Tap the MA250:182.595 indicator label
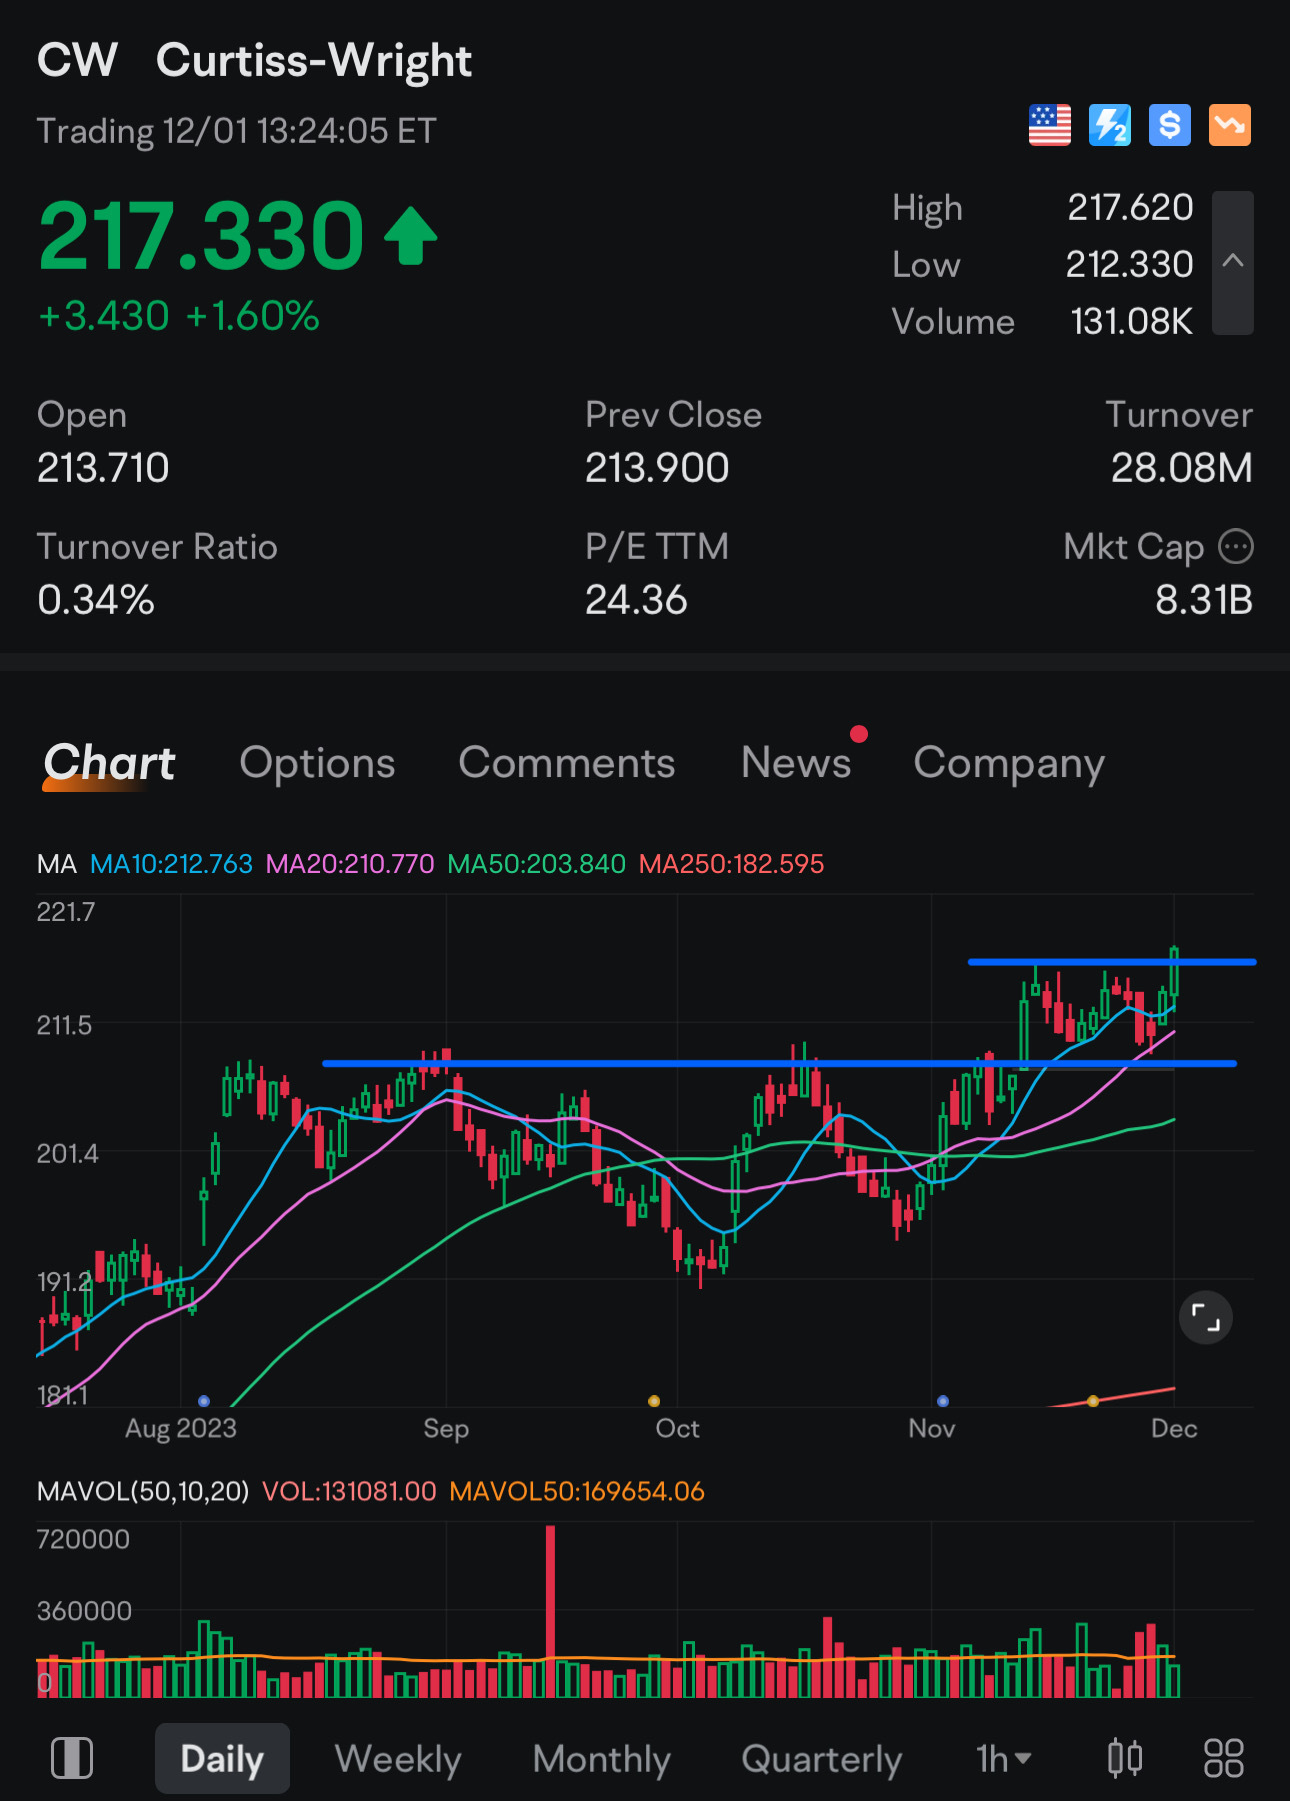This screenshot has width=1290, height=1801. tap(731, 864)
